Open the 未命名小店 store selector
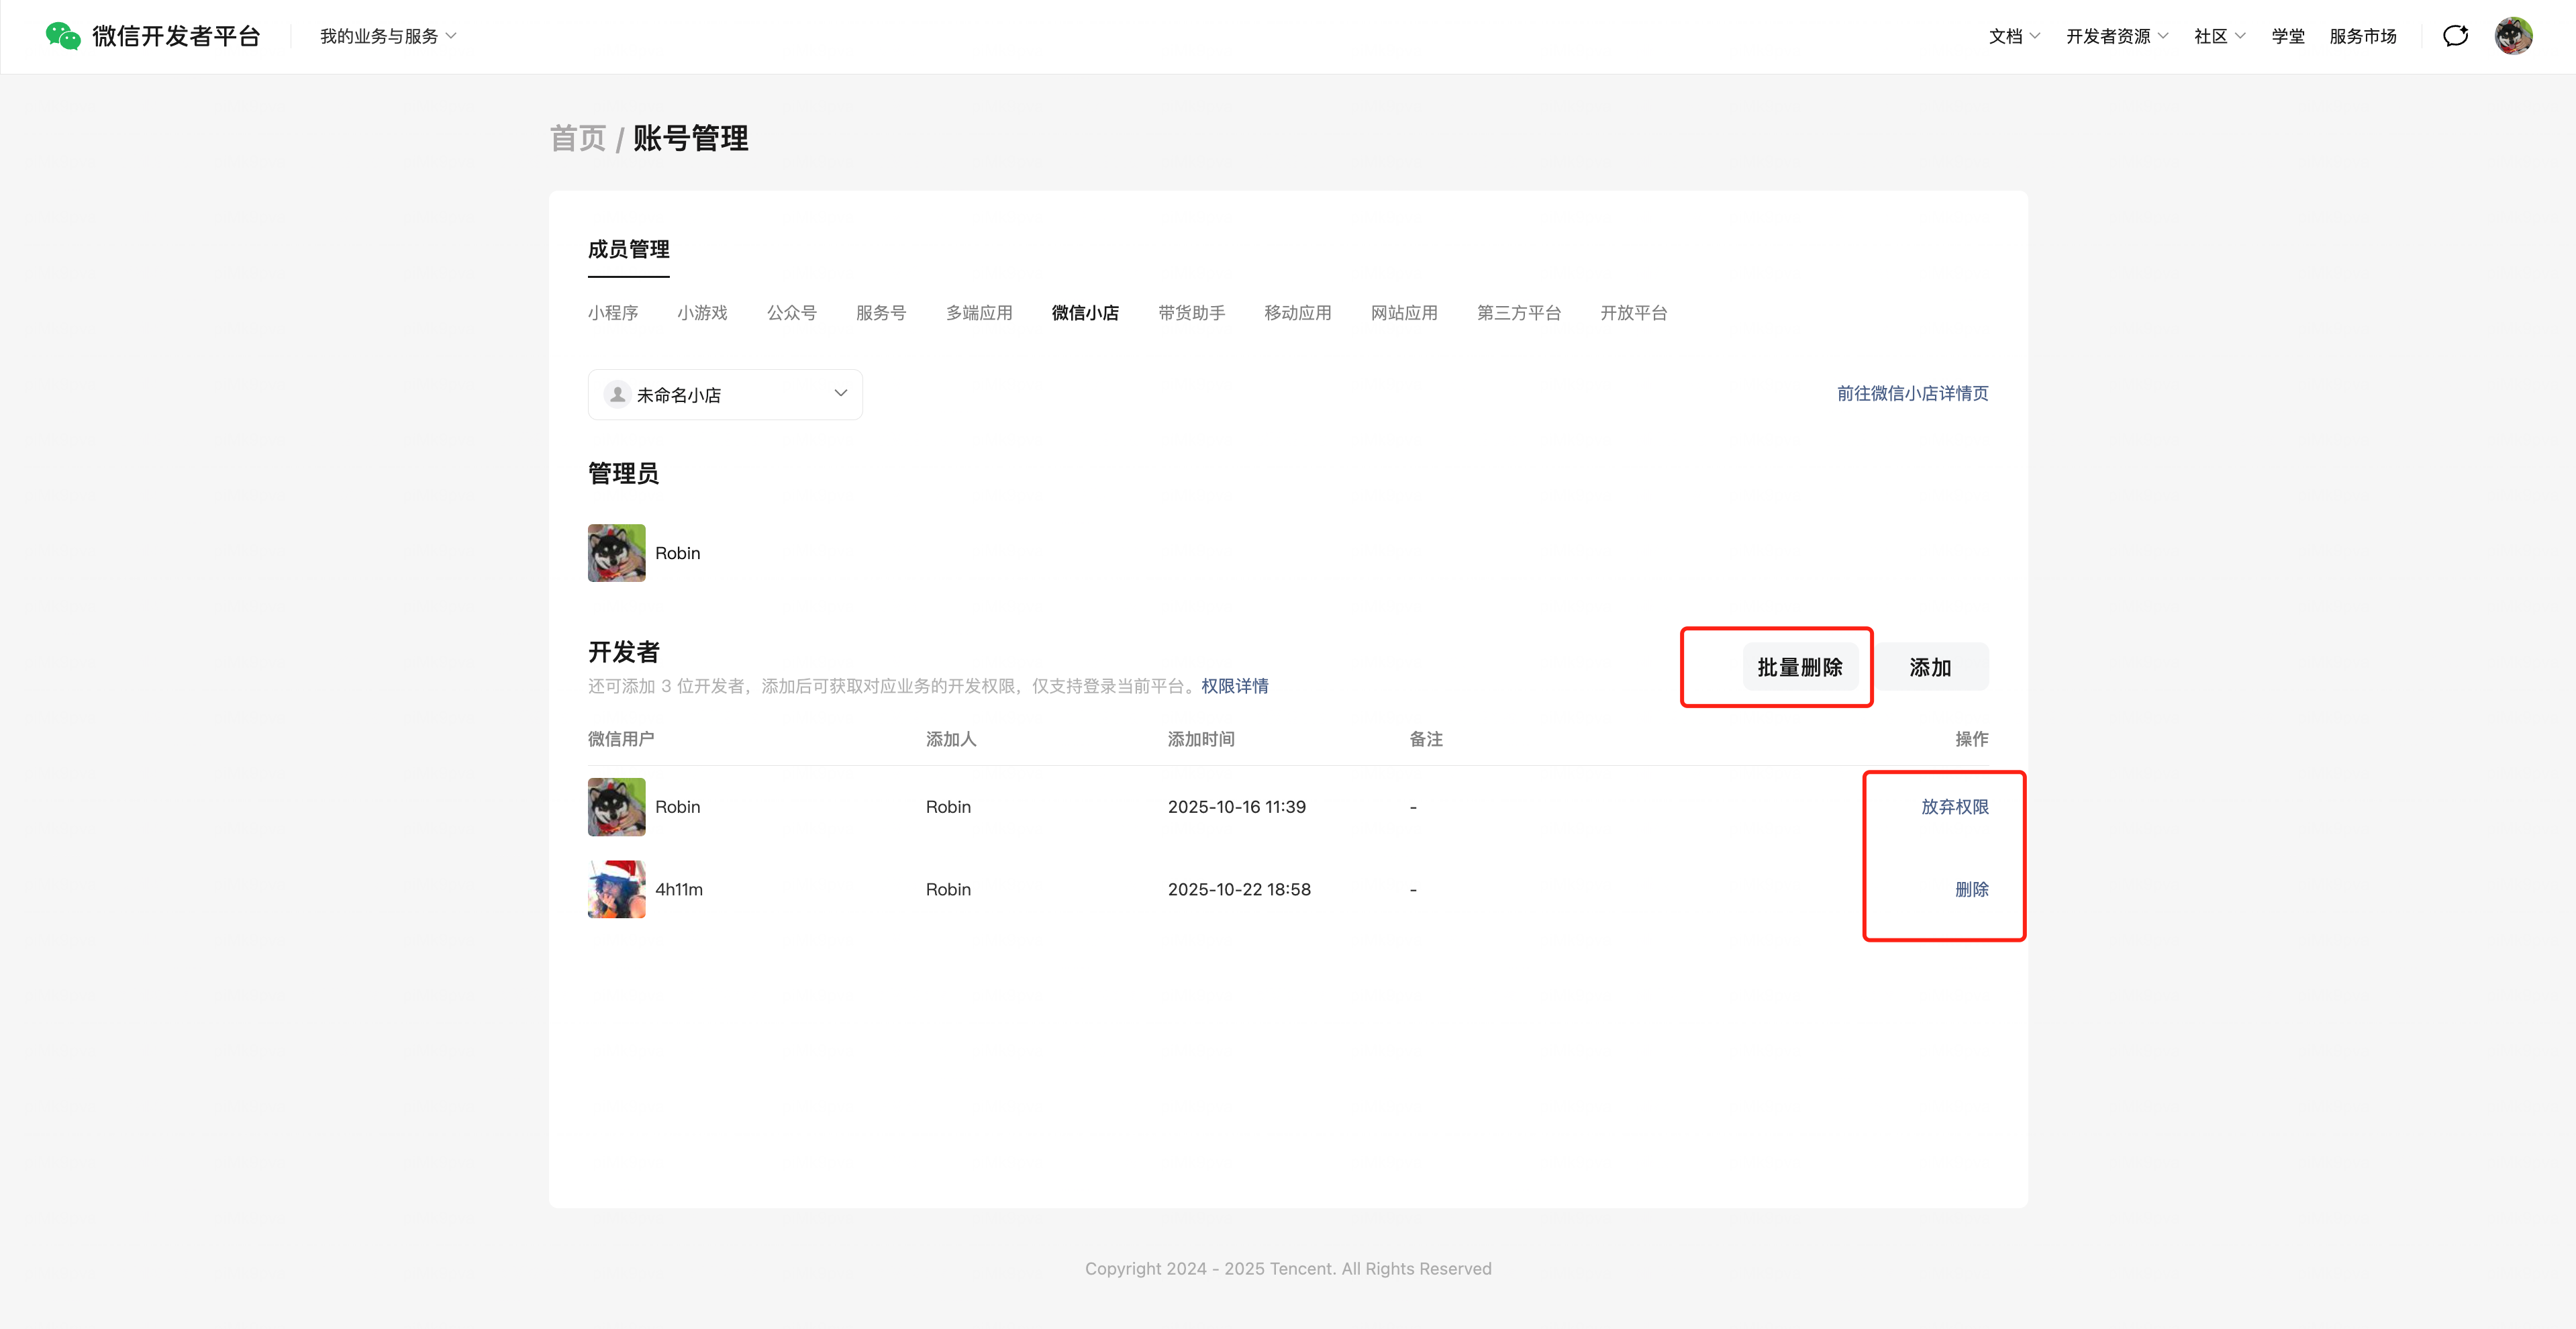Viewport: 2576px width, 1329px height. [x=725, y=395]
